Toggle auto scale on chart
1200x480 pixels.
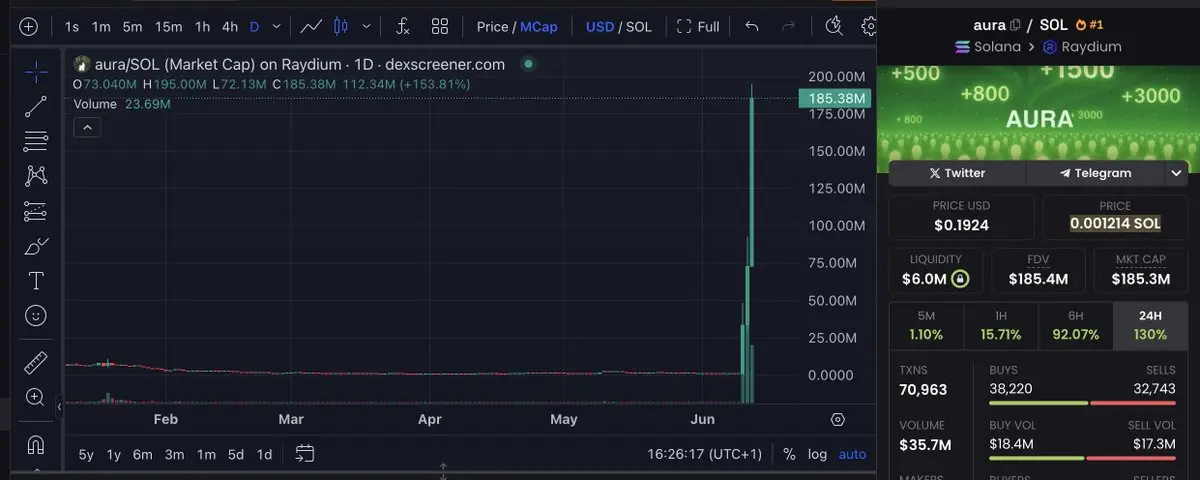(852, 454)
